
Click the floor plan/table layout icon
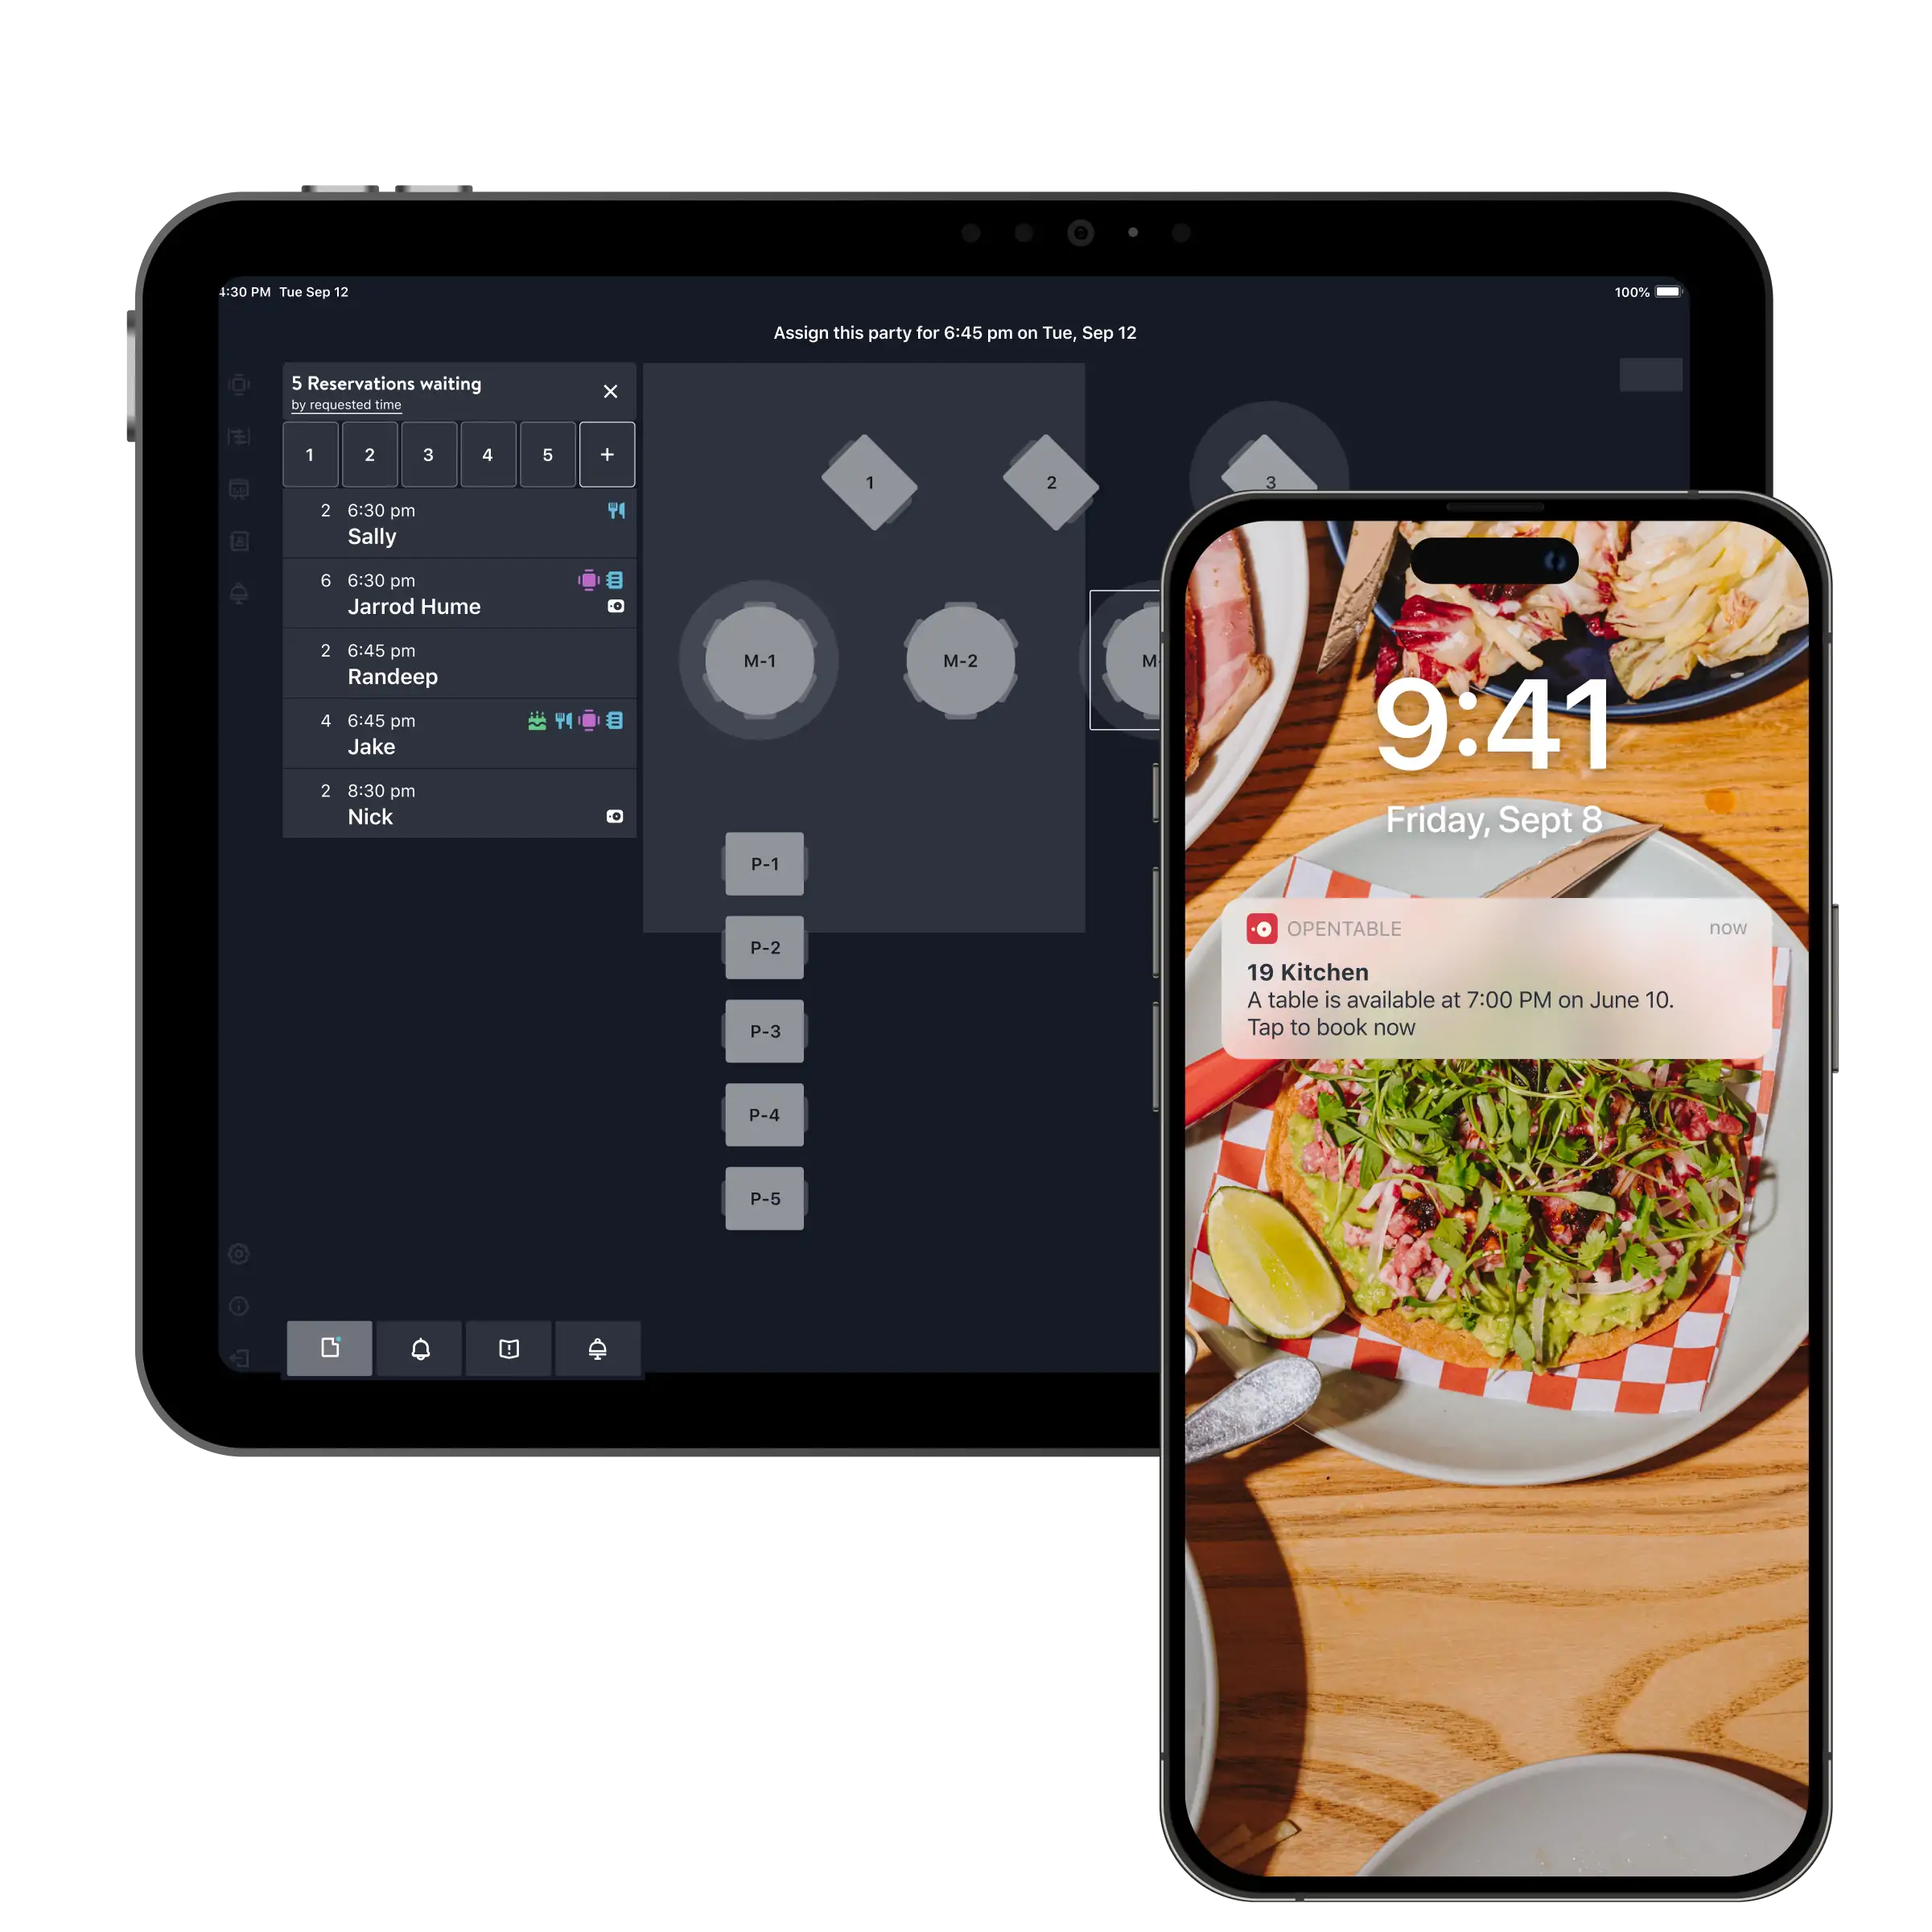(x=242, y=388)
